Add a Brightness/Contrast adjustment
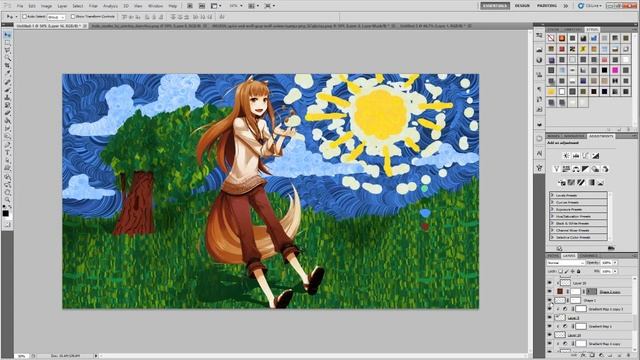640x360 pixels. [566, 156]
